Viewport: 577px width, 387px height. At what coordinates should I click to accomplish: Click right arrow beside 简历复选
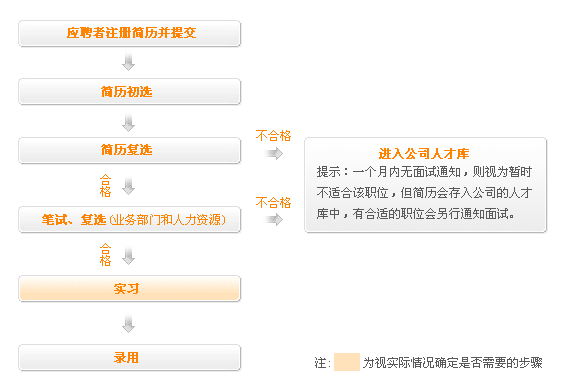point(274,153)
